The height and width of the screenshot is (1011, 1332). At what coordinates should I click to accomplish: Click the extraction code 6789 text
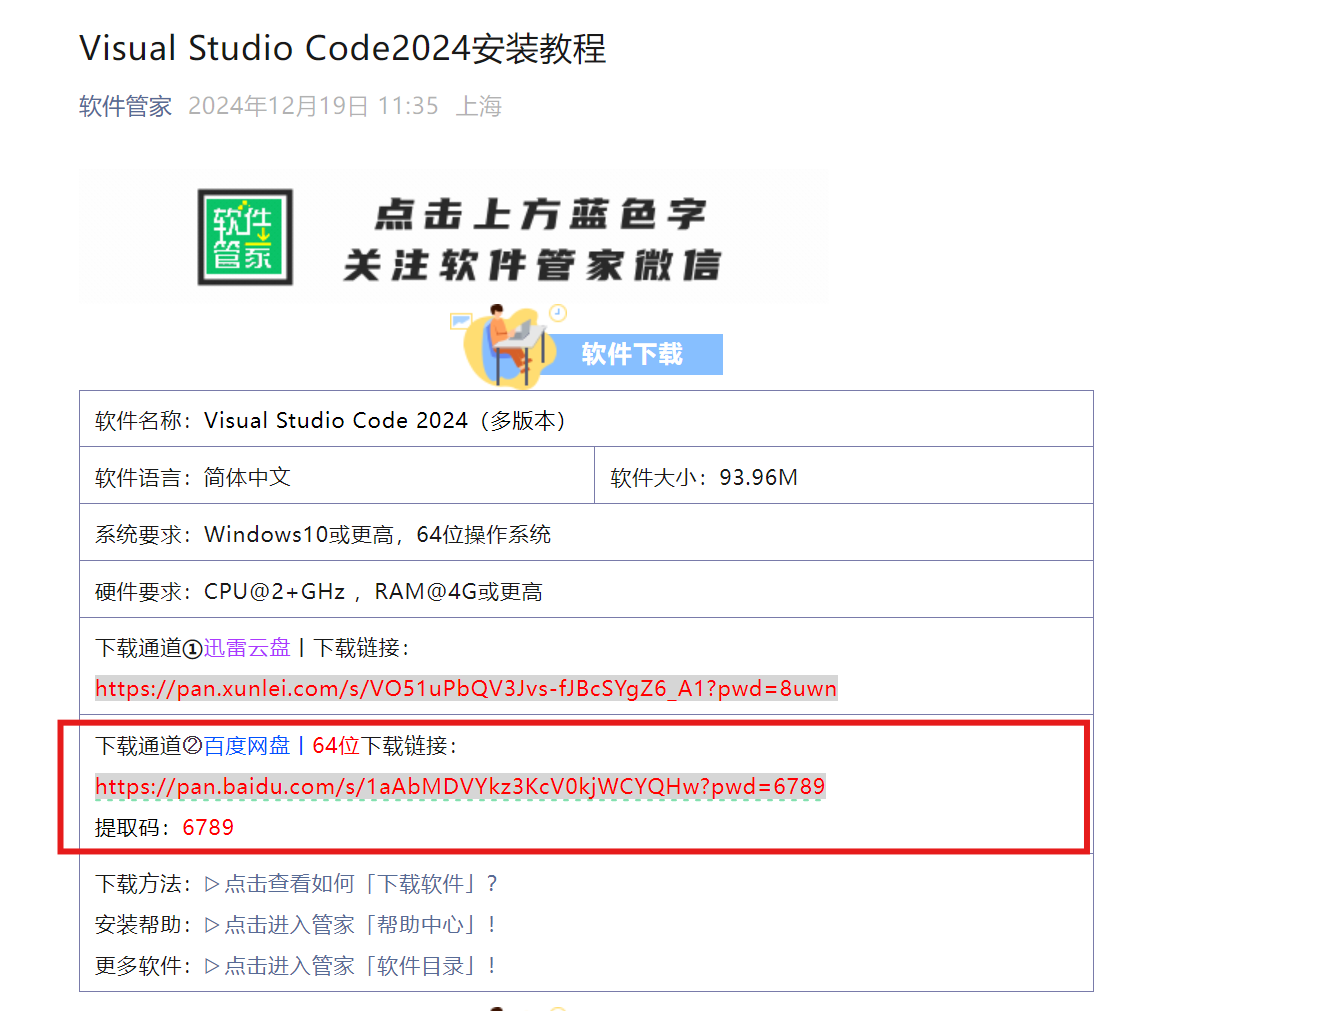208,828
